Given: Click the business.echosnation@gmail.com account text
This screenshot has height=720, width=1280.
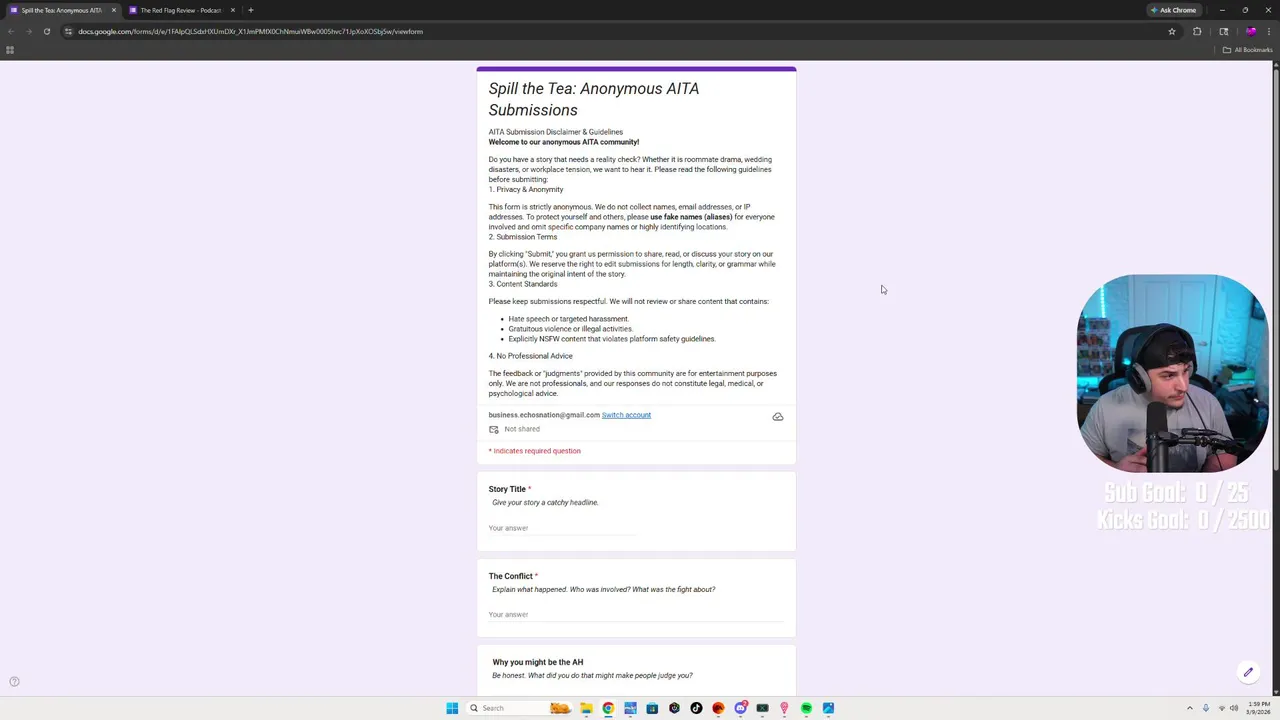Looking at the screenshot, I should click(544, 415).
